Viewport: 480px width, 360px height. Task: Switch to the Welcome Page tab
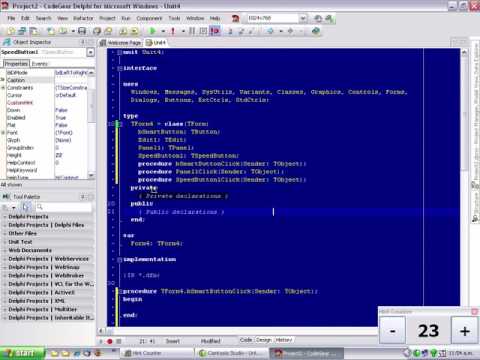coord(121,43)
